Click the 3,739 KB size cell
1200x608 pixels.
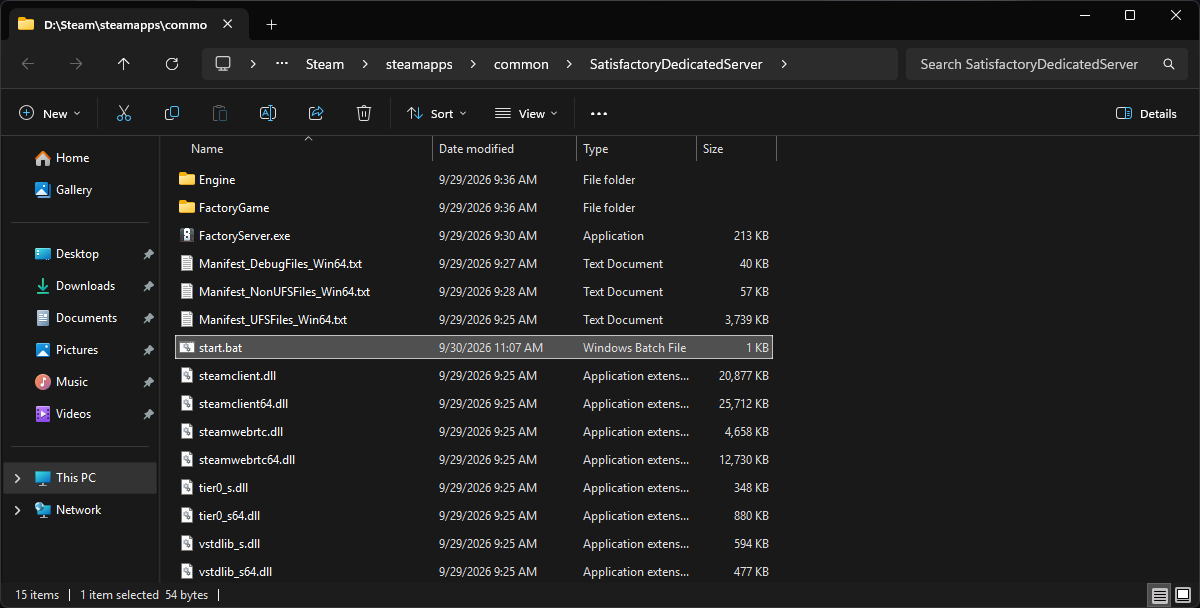pyautogui.click(x=747, y=320)
